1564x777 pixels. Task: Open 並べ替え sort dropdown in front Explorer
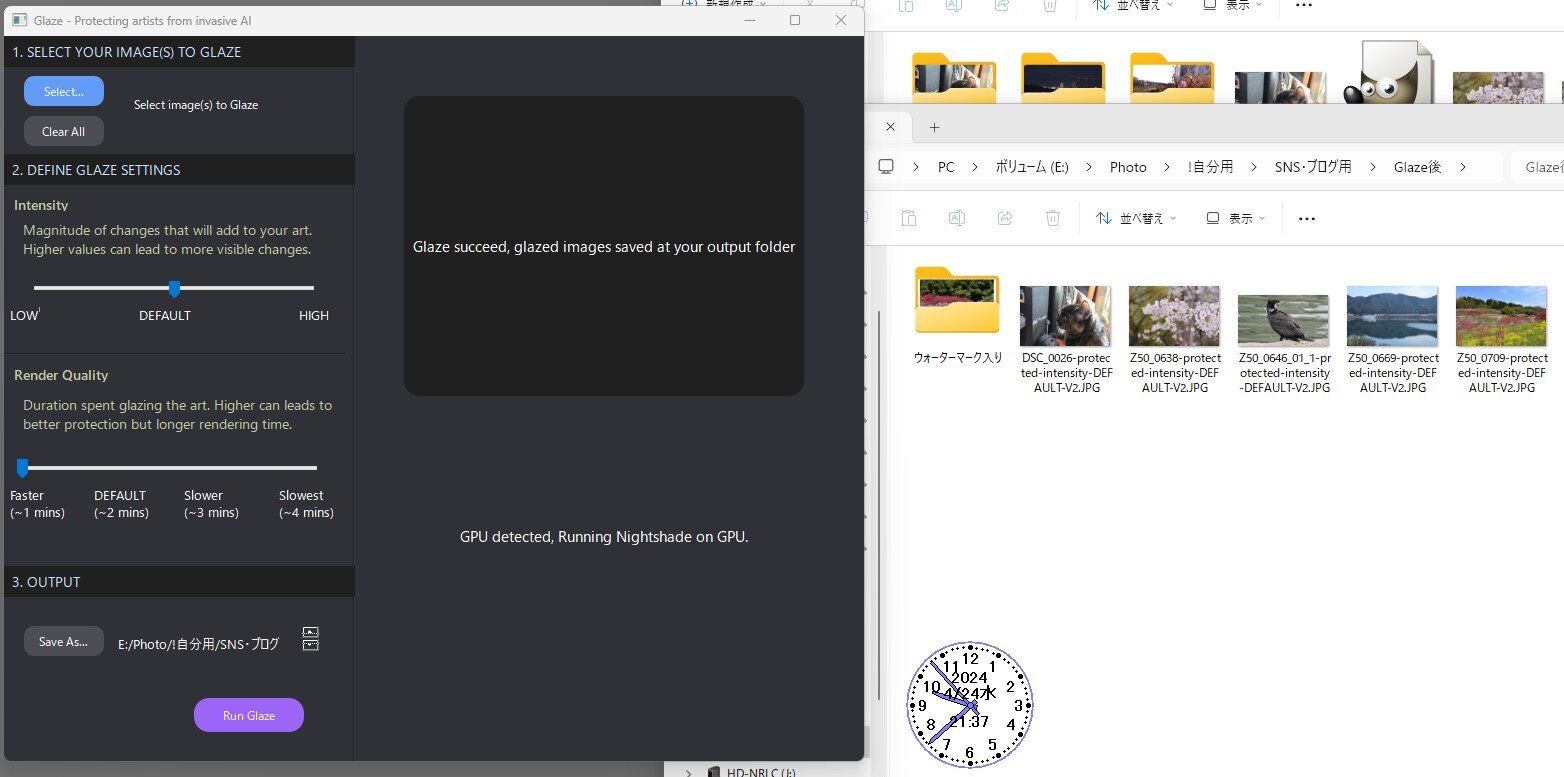point(1135,218)
